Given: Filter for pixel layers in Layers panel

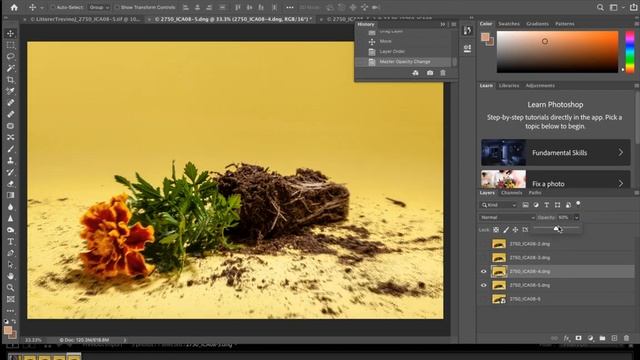Looking at the screenshot, I should pos(525,205).
